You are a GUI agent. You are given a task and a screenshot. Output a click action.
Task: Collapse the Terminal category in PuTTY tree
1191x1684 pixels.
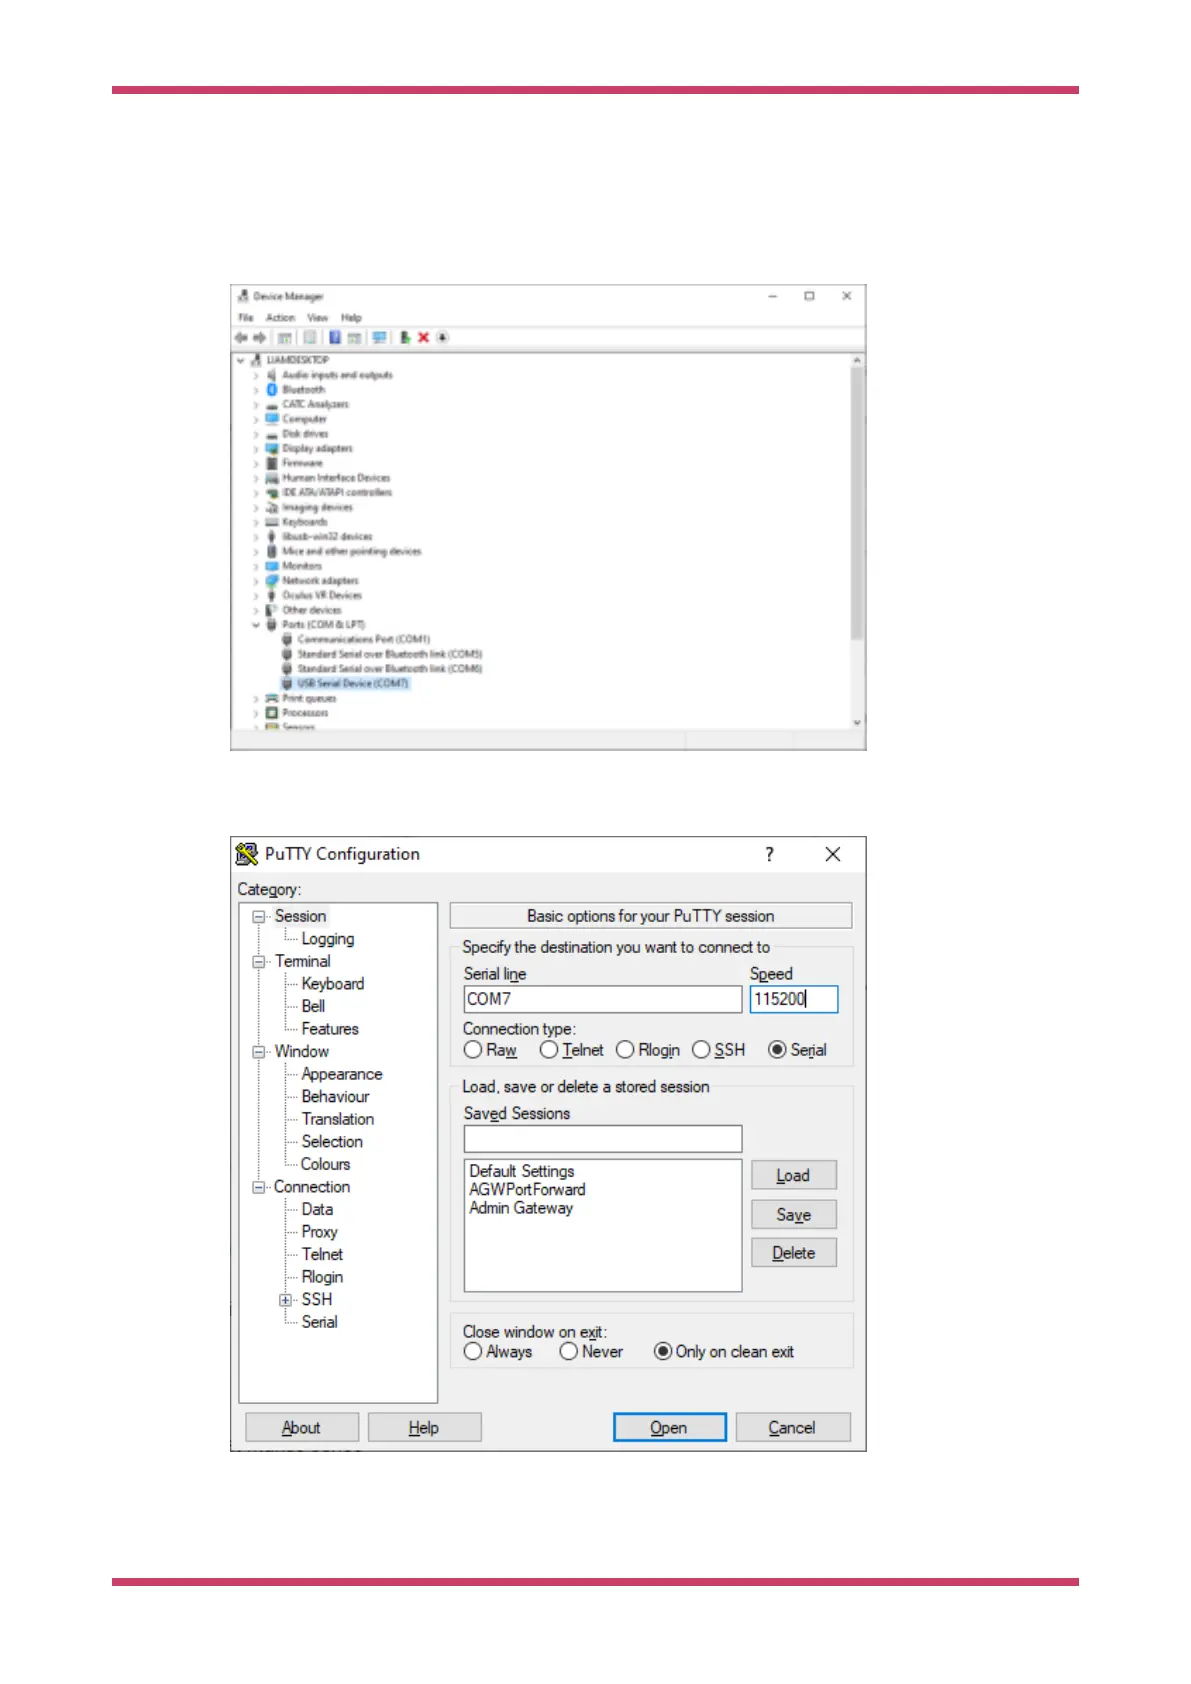click(x=259, y=961)
